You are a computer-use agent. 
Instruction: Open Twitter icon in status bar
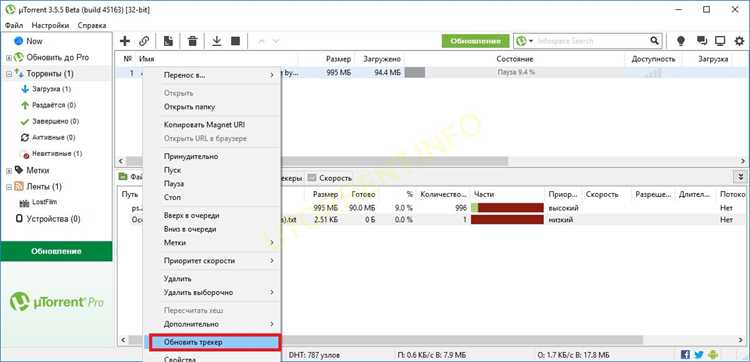point(698,355)
